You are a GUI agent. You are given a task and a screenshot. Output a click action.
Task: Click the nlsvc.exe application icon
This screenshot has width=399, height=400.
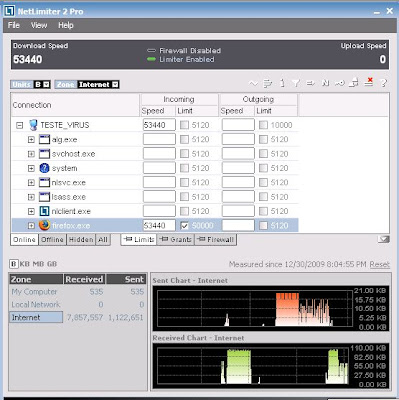[x=44, y=182]
